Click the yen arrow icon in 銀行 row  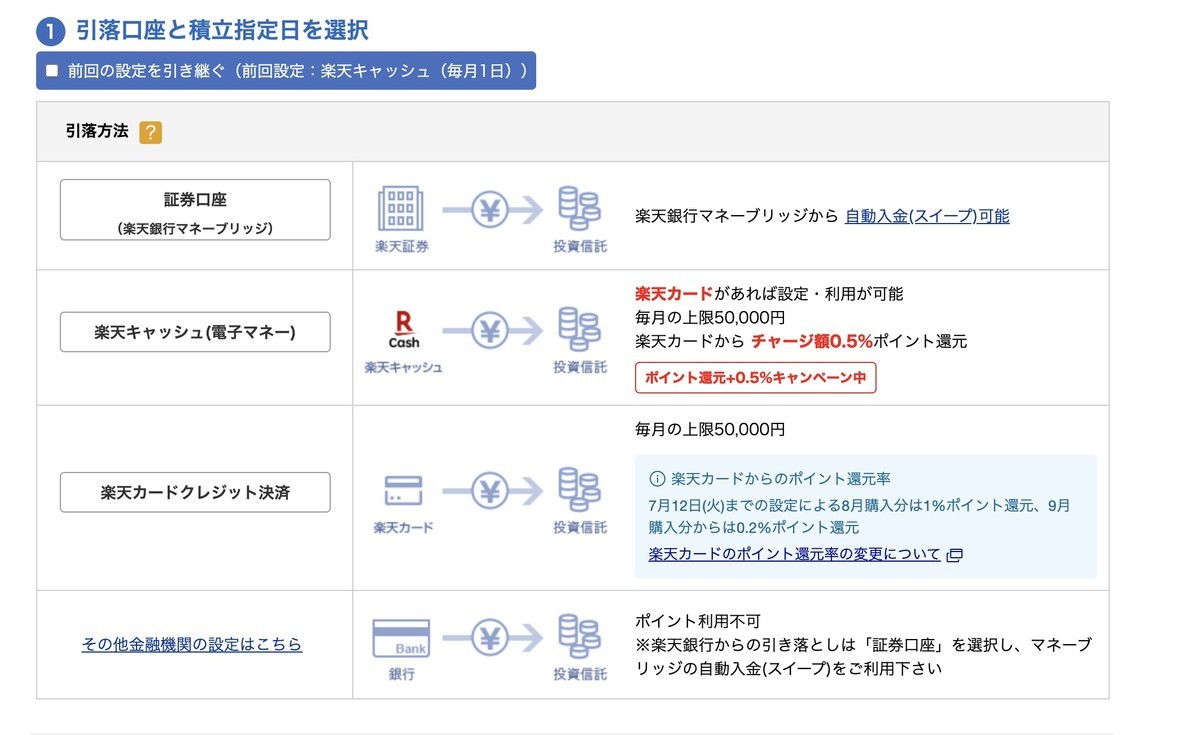[491, 638]
